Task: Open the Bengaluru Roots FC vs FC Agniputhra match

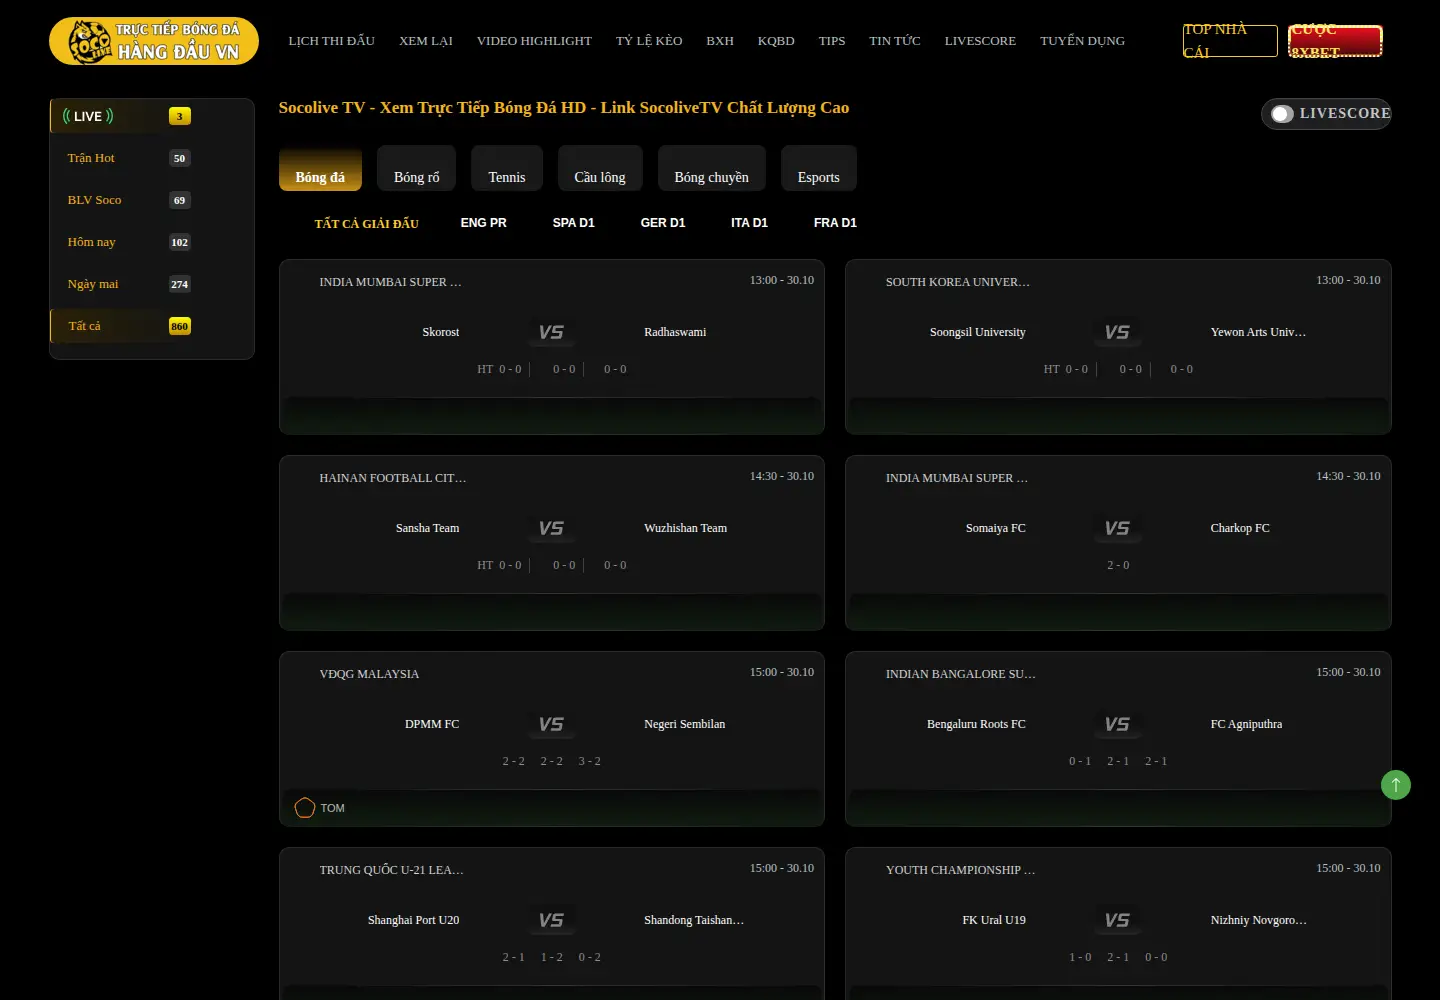Action: 1118,739
